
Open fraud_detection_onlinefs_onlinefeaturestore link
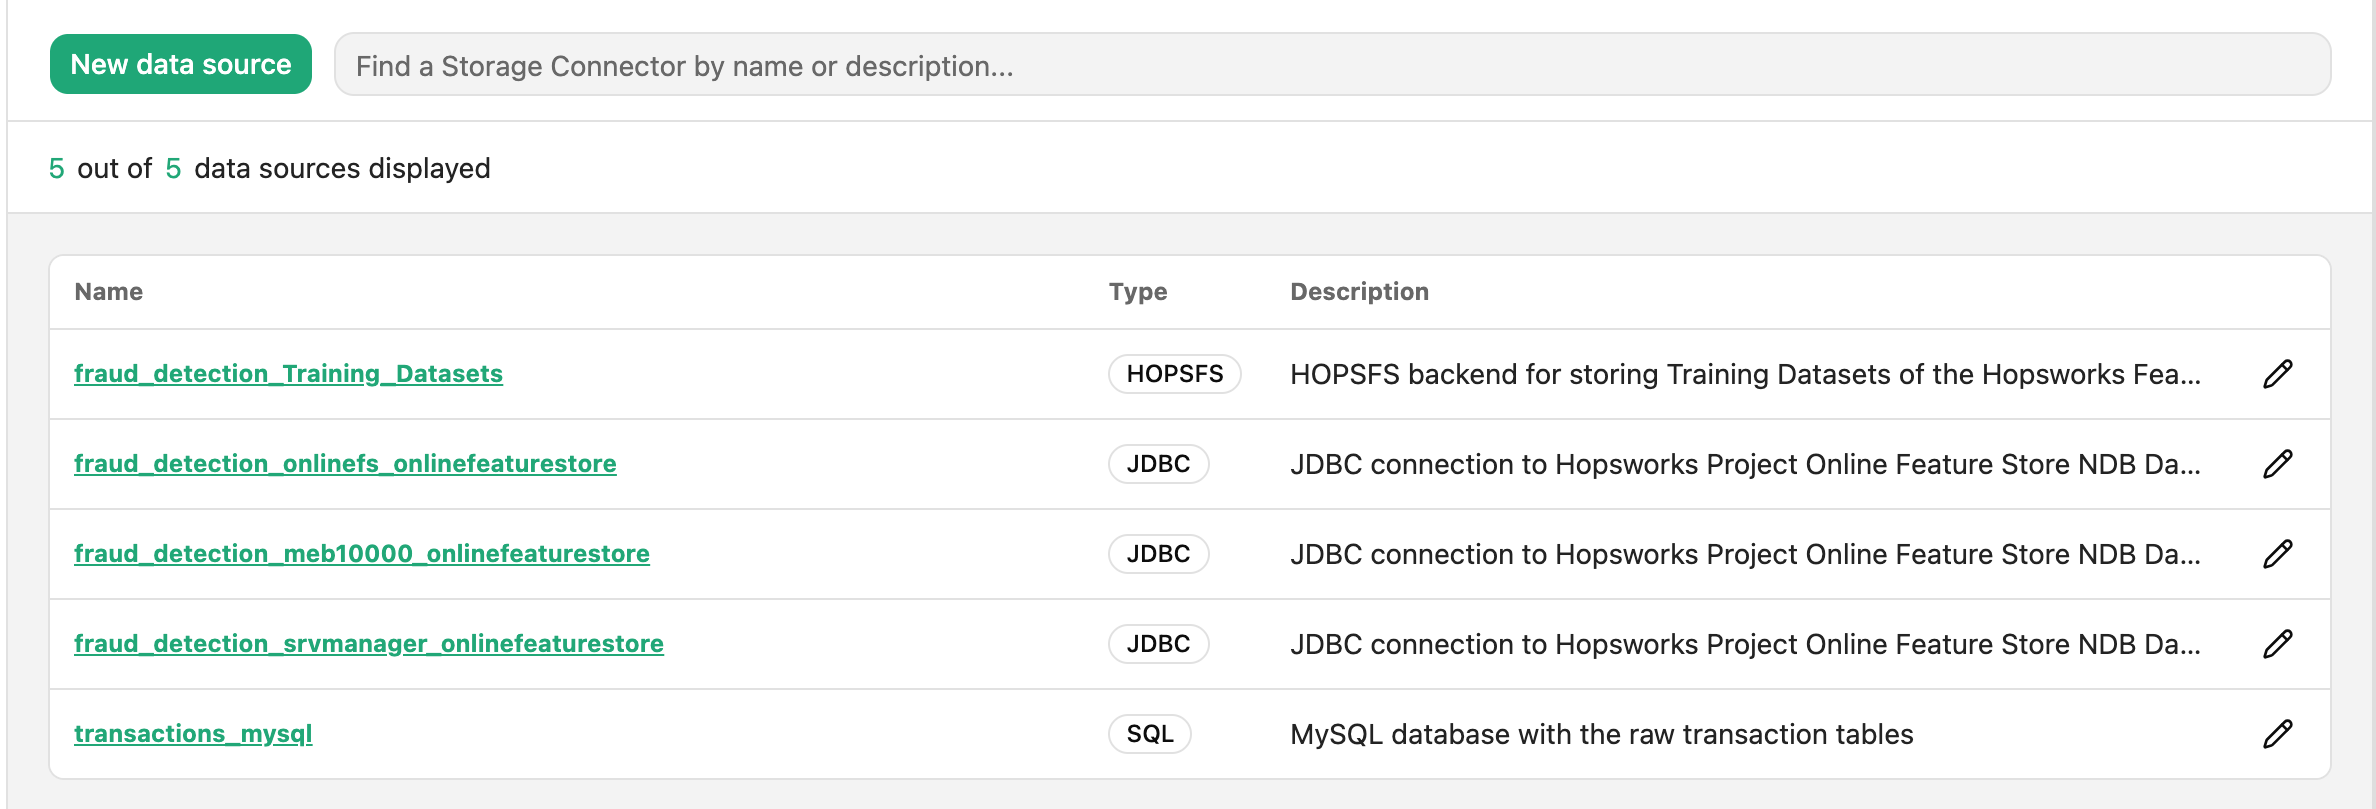(345, 464)
